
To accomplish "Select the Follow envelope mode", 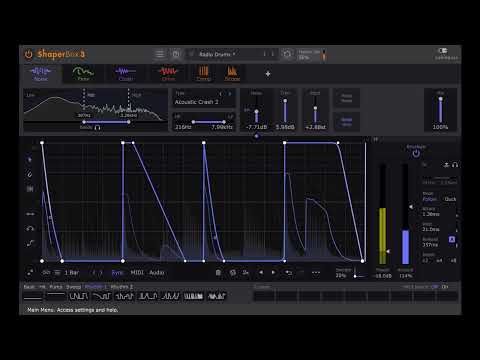I will click(429, 199).
